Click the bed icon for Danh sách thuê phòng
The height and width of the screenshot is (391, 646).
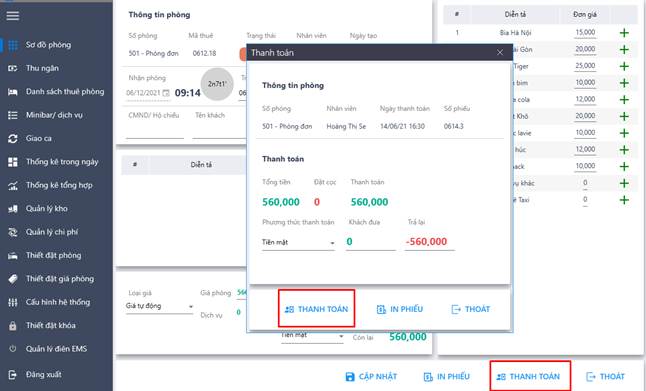(13, 92)
